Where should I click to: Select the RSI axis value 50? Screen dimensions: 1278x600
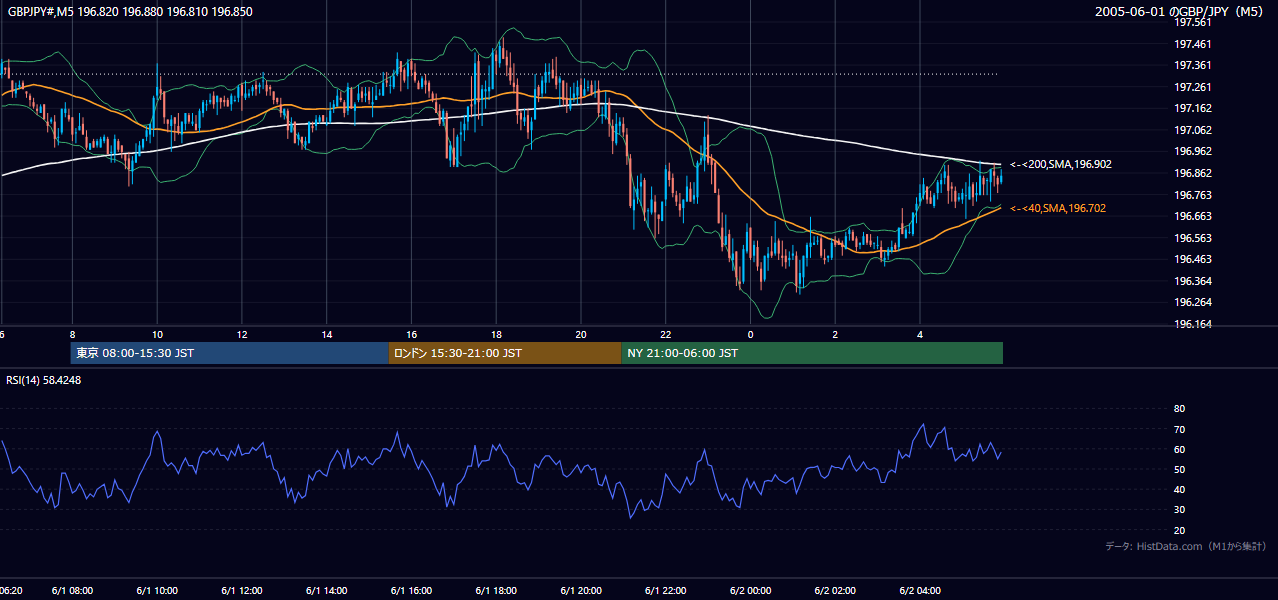[1179, 469]
